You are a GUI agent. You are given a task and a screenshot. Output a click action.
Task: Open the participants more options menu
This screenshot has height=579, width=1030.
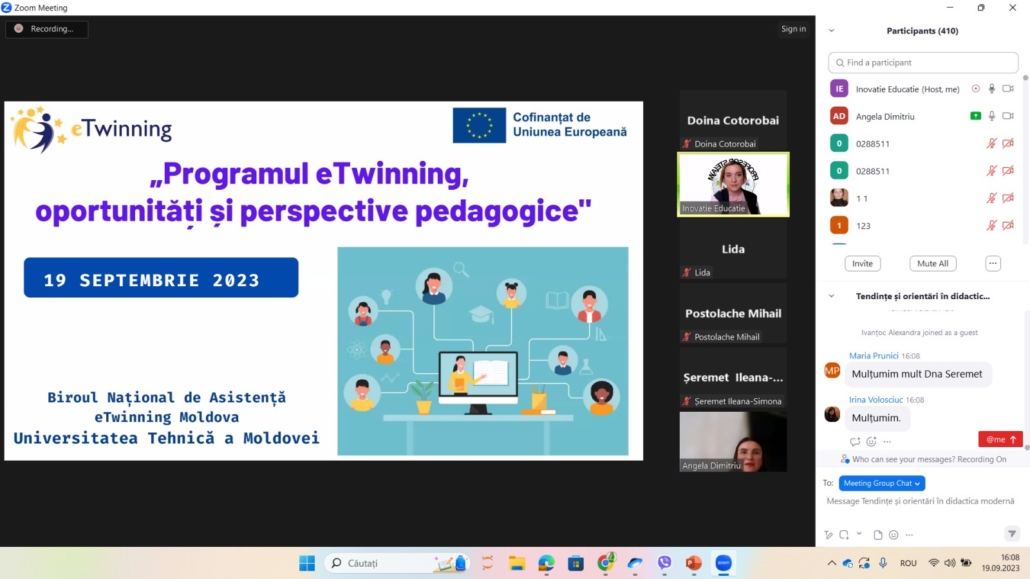coord(992,263)
